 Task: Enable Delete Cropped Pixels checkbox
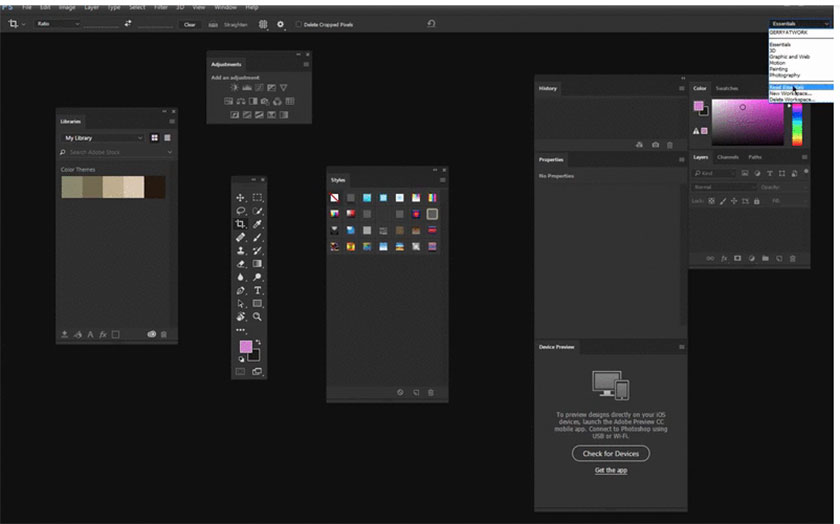(298, 24)
